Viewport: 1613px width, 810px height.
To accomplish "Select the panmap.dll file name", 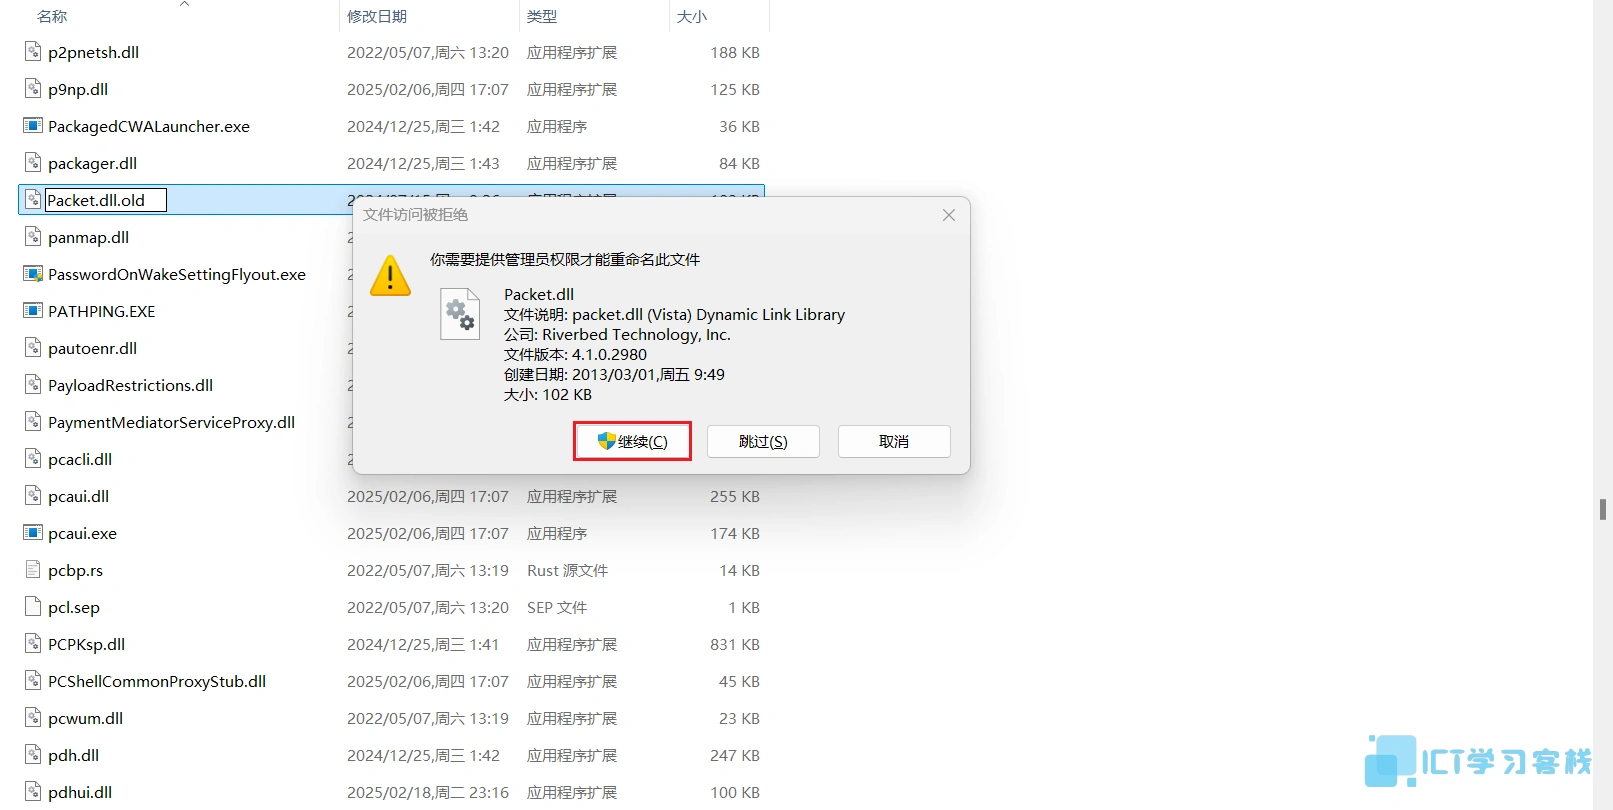I will pos(88,237).
